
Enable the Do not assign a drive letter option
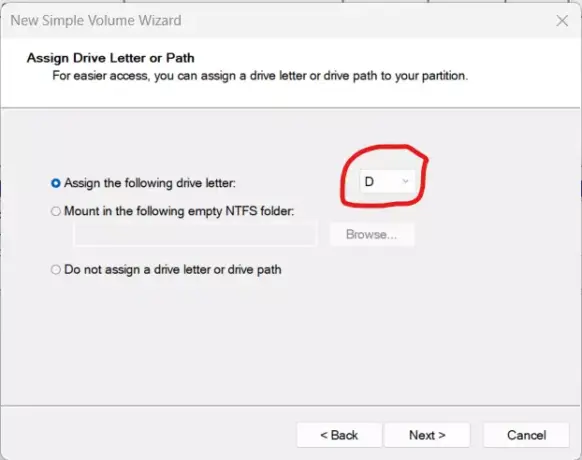pyautogui.click(x=56, y=270)
